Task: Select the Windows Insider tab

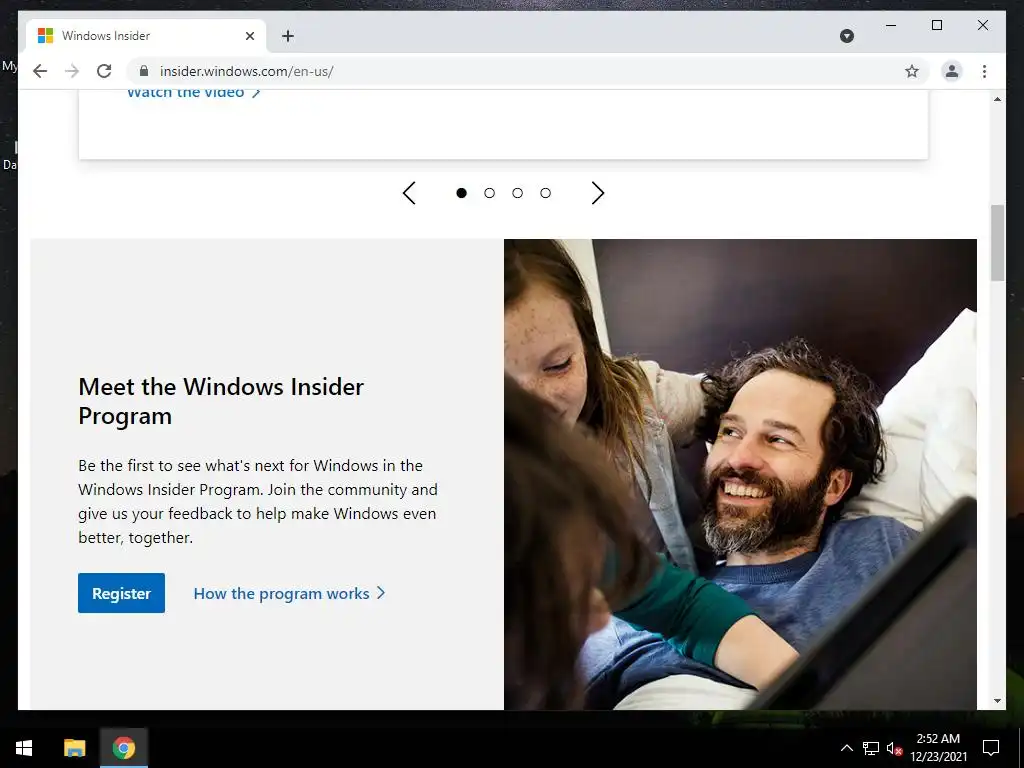Action: pos(145,36)
